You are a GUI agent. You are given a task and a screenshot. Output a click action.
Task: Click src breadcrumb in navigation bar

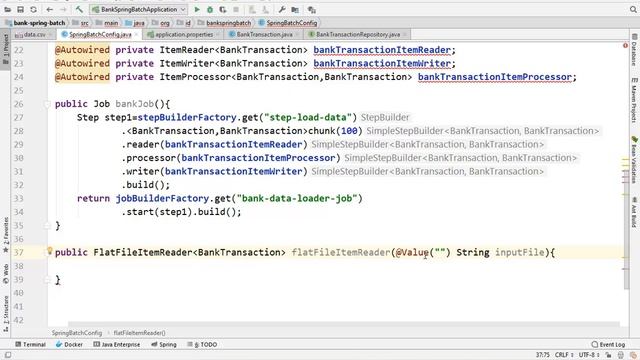point(81,23)
